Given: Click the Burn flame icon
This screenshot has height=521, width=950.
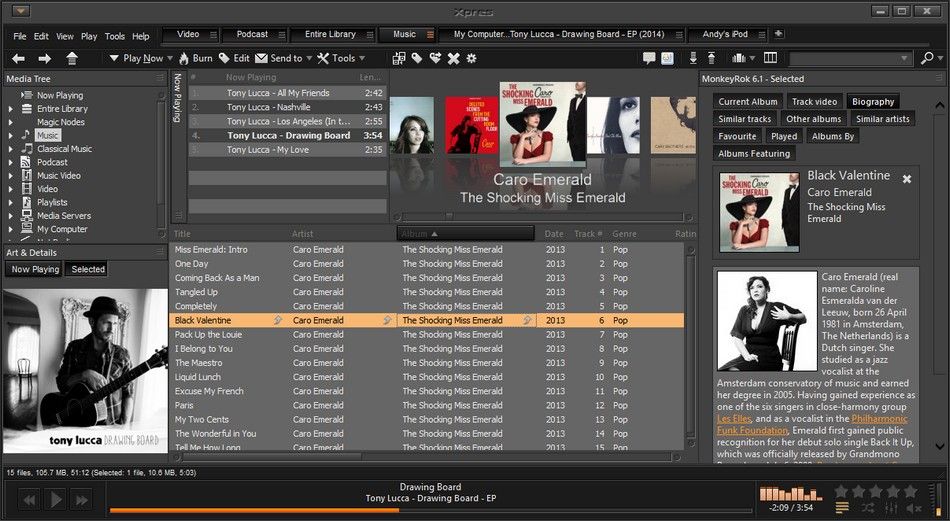Looking at the screenshot, I should coord(184,58).
